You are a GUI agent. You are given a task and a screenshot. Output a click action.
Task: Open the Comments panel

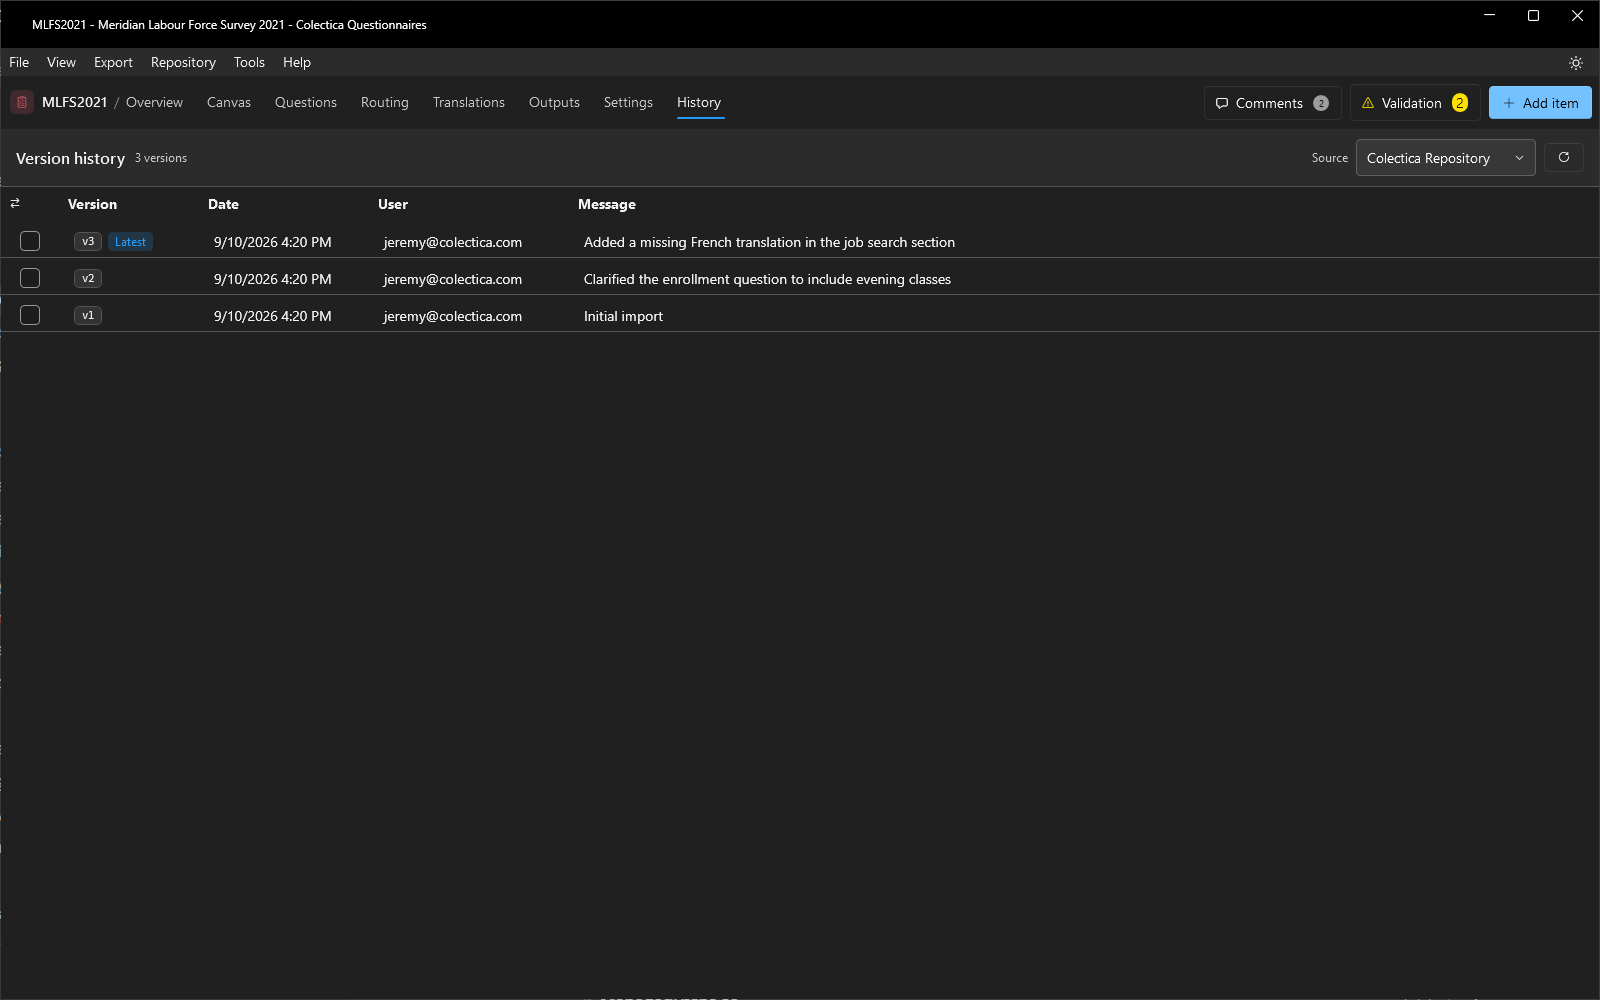coord(1272,103)
